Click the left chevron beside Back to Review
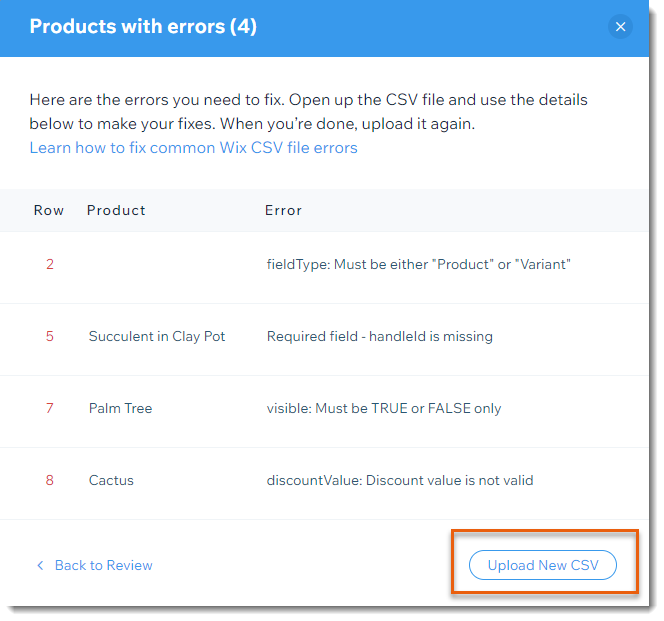 40,565
